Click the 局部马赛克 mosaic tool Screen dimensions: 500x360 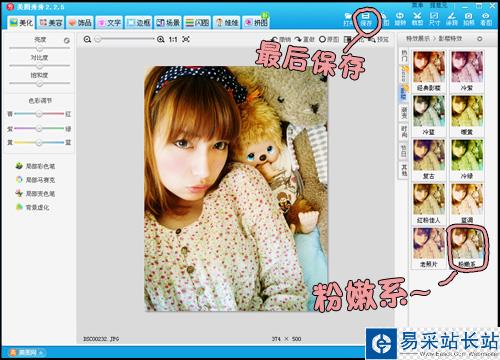[x=36, y=180]
